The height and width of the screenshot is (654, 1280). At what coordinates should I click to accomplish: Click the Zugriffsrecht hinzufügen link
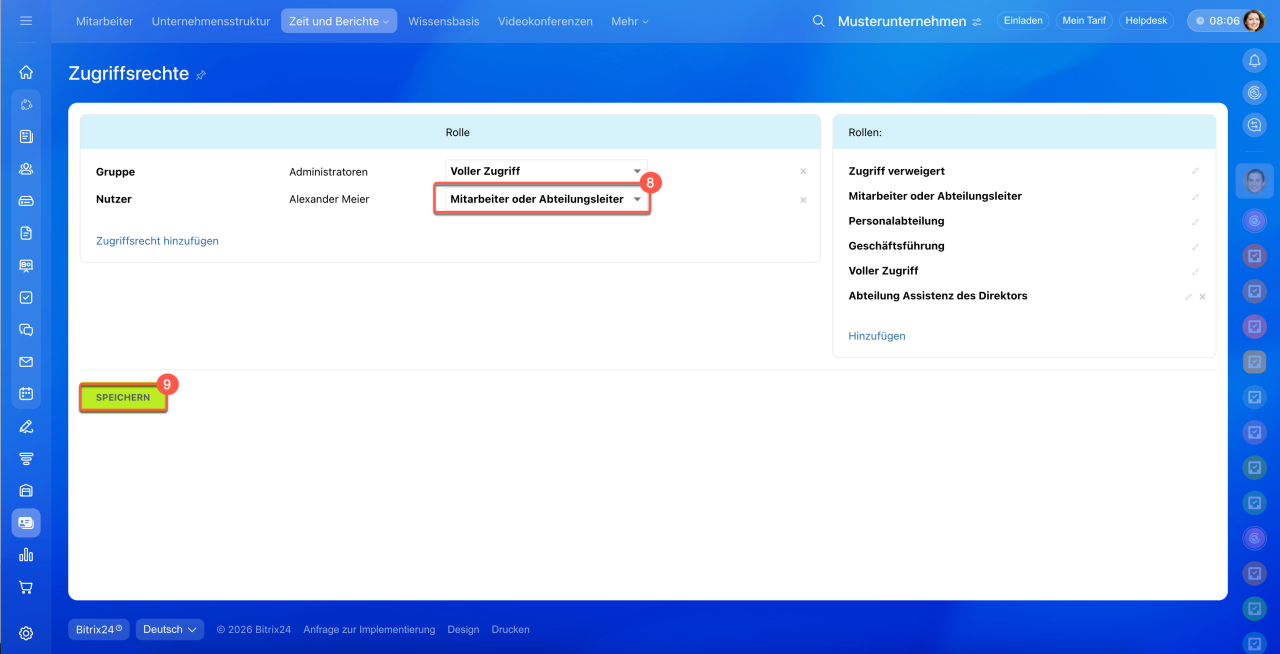[157, 241]
